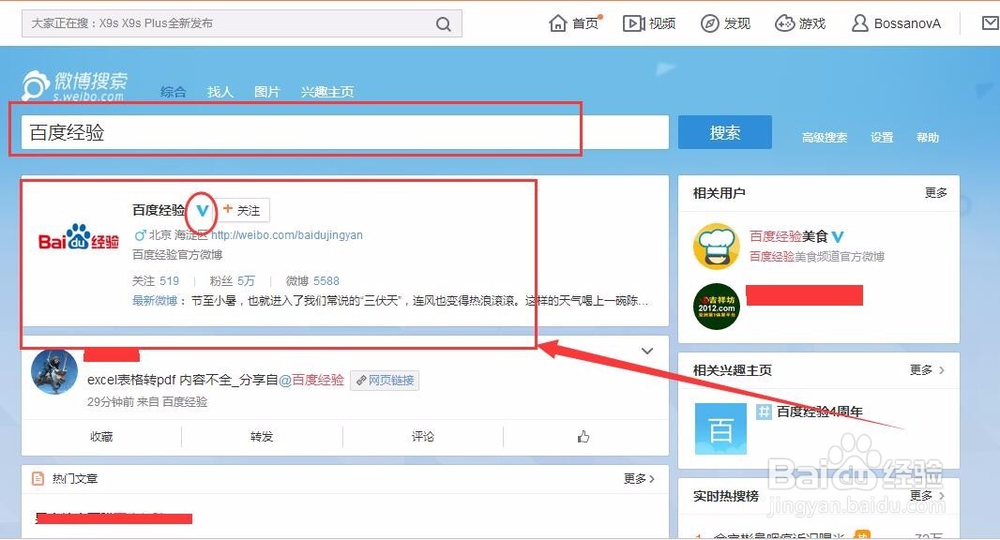Open 高级搜索 advanced search
Viewport: 1000px width, 540px height.
tap(824, 137)
